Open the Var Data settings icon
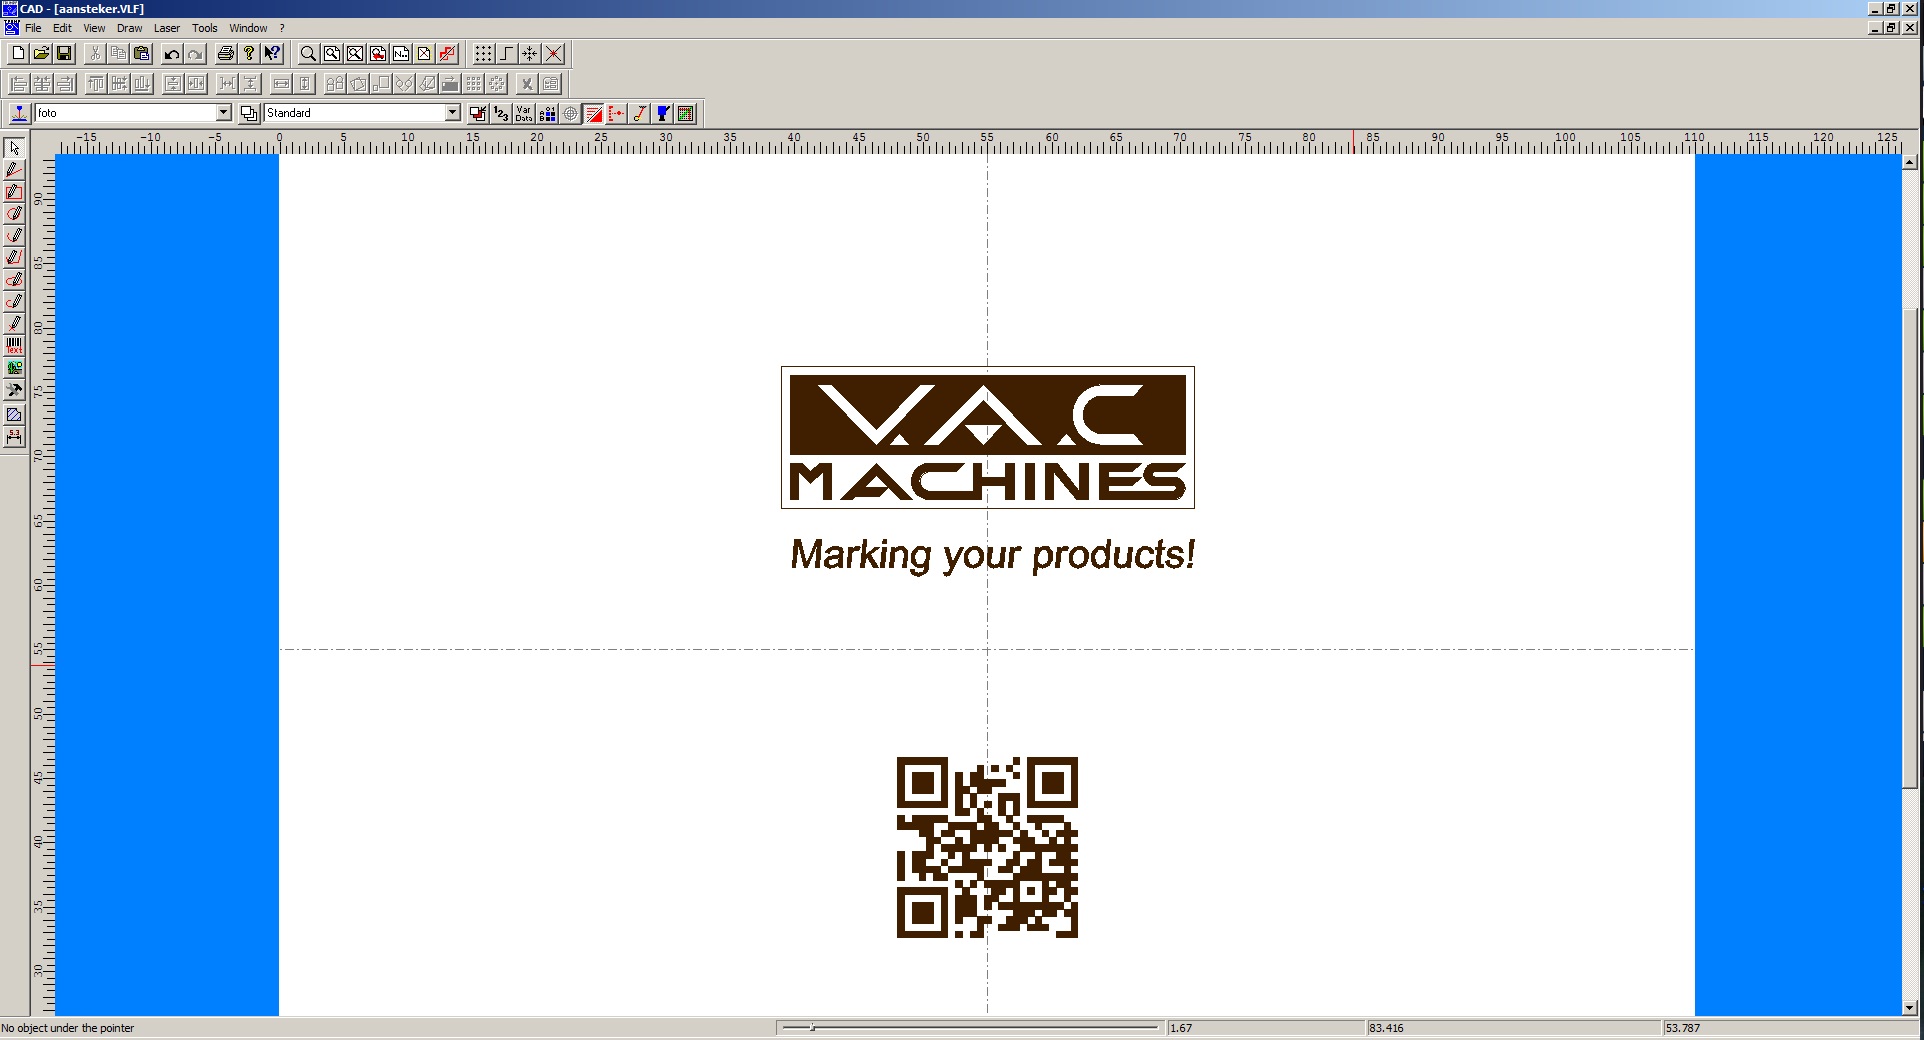Image resolution: width=1924 pixels, height=1040 pixels. (x=524, y=113)
